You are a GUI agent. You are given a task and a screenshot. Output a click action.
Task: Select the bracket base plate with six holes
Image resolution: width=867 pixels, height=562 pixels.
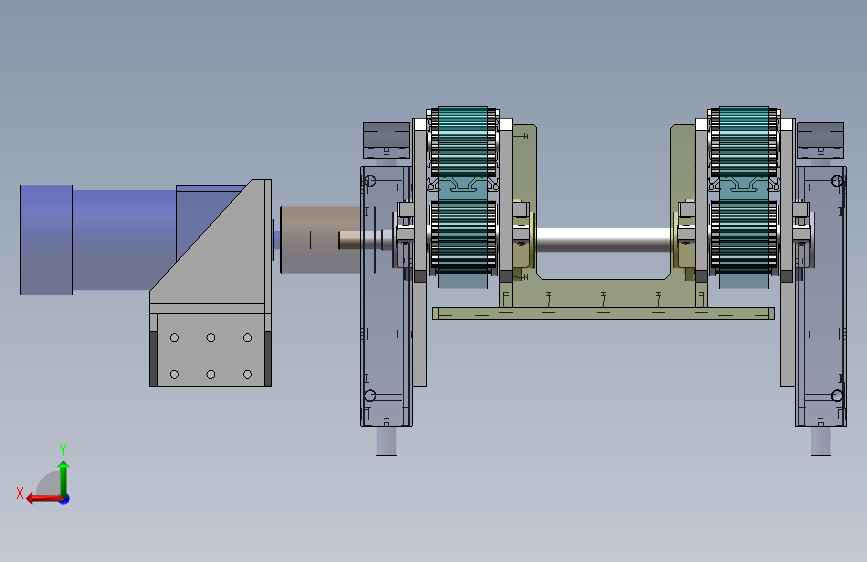click(x=211, y=350)
